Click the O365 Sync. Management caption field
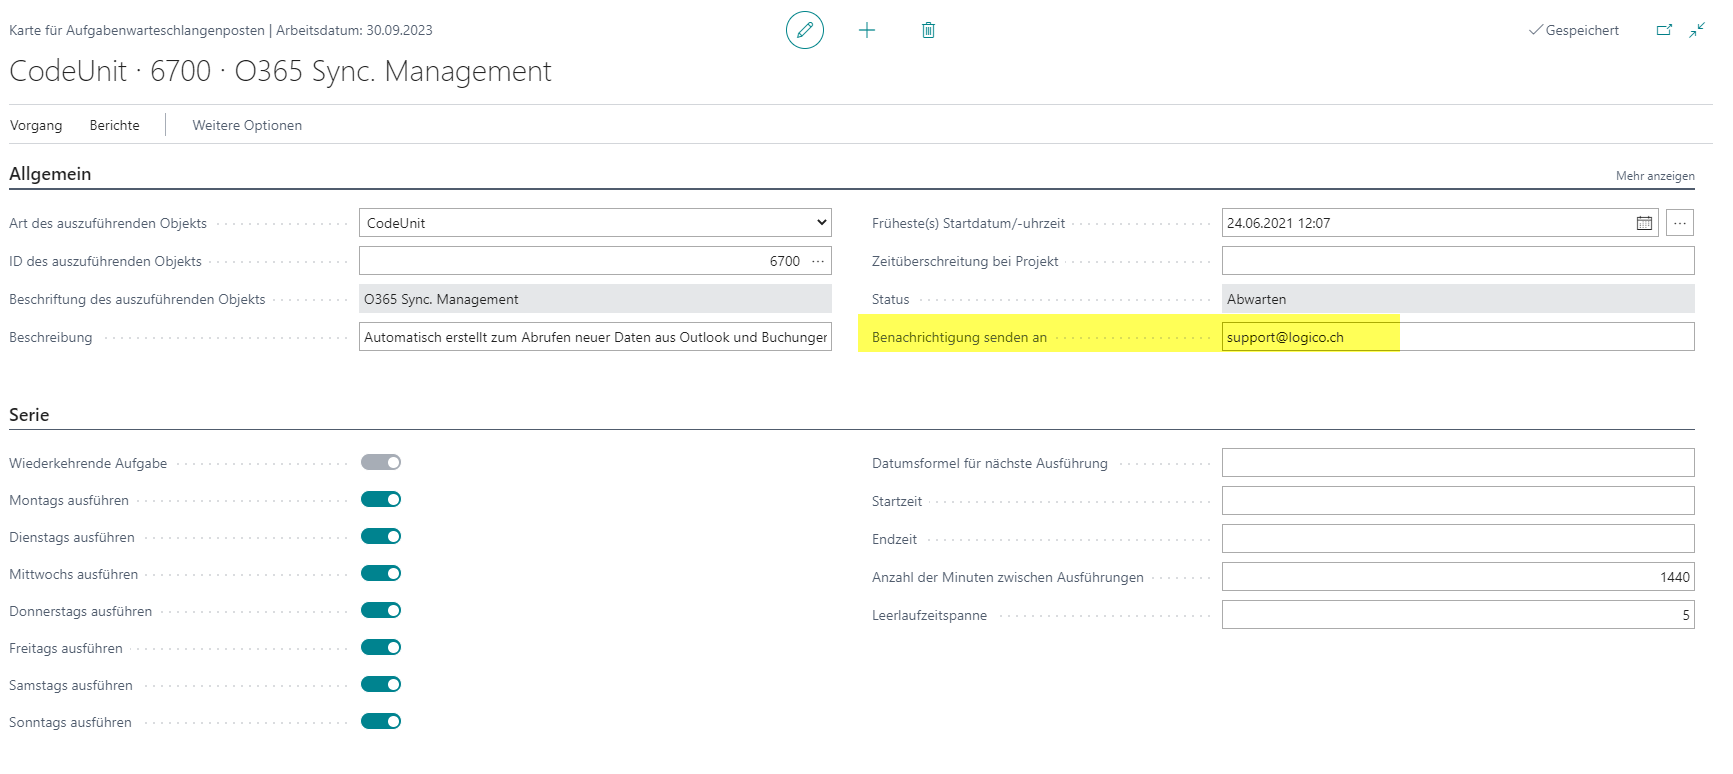The image size is (1733, 774). pos(595,299)
